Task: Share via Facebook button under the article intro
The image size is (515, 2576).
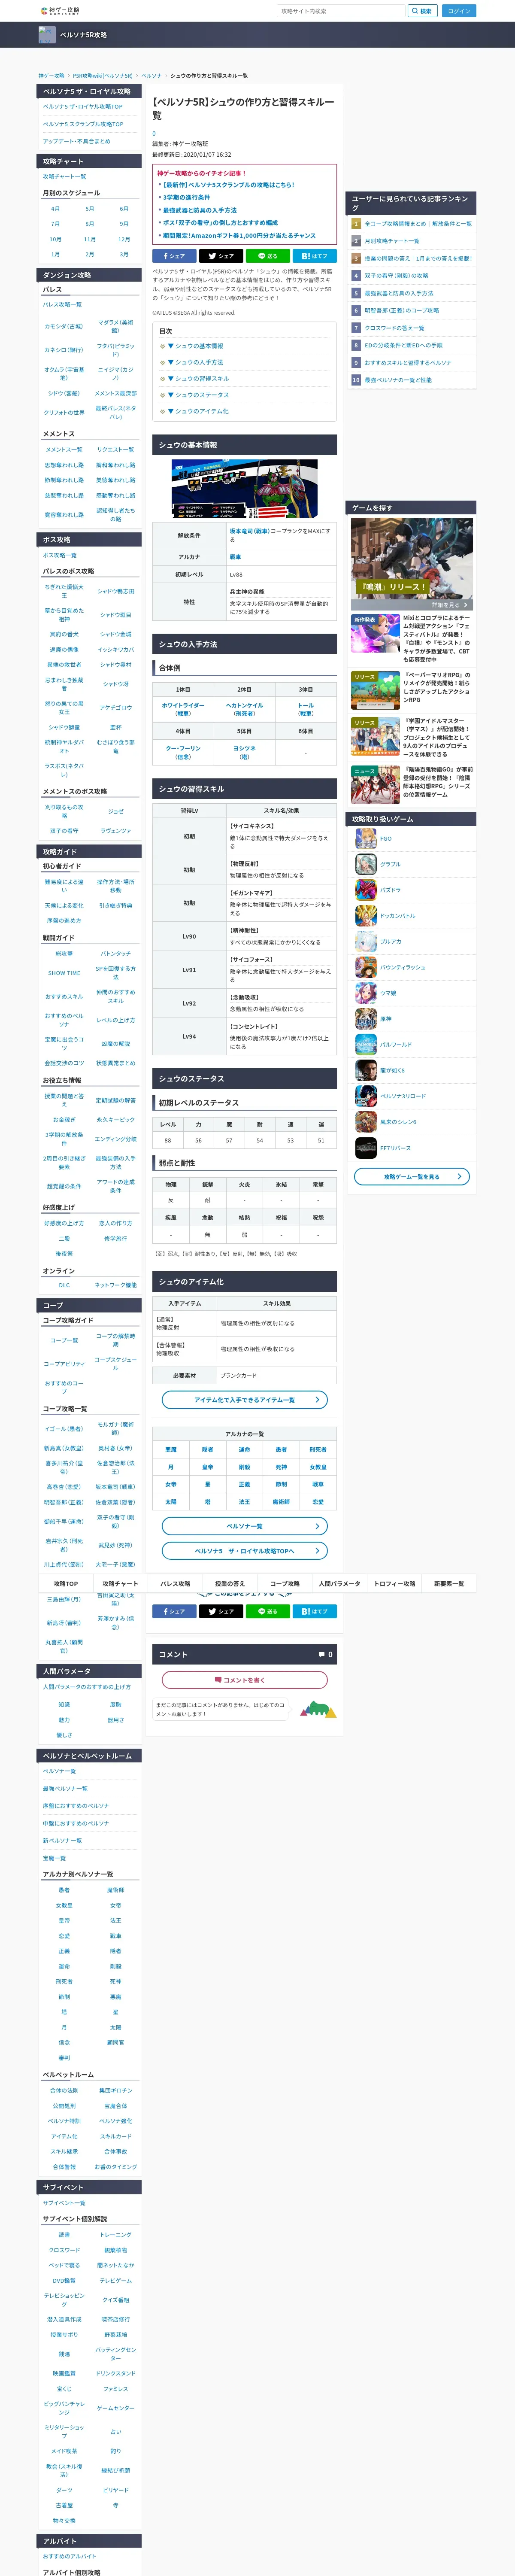Action: (x=174, y=256)
